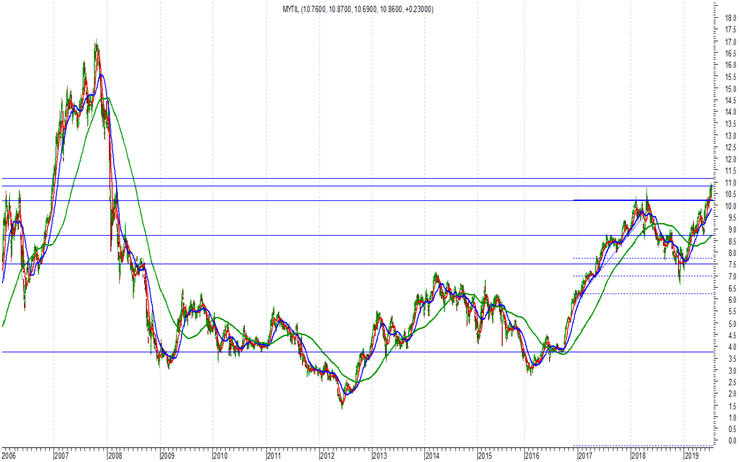The image size is (740, 462).
Task: Select the 2013 year label on the time axis
Action: click(380, 456)
